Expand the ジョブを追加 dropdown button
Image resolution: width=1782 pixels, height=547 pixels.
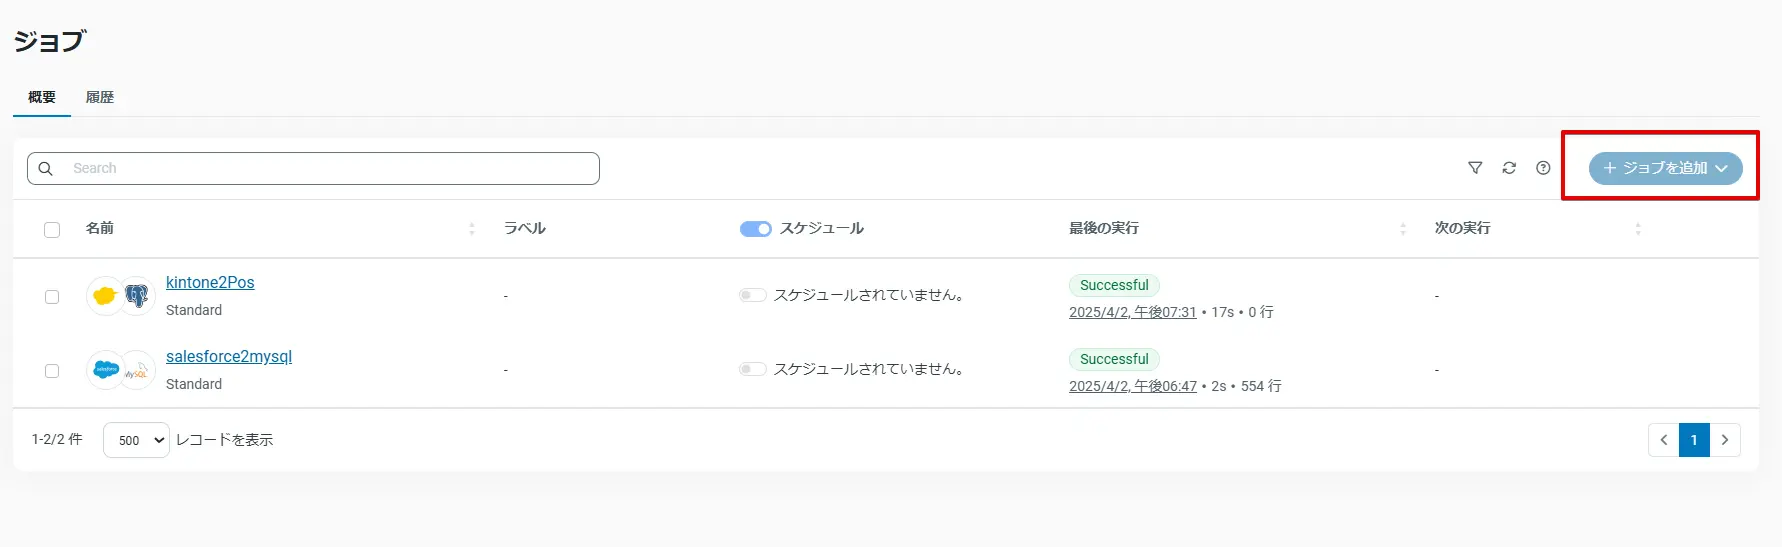point(1665,168)
